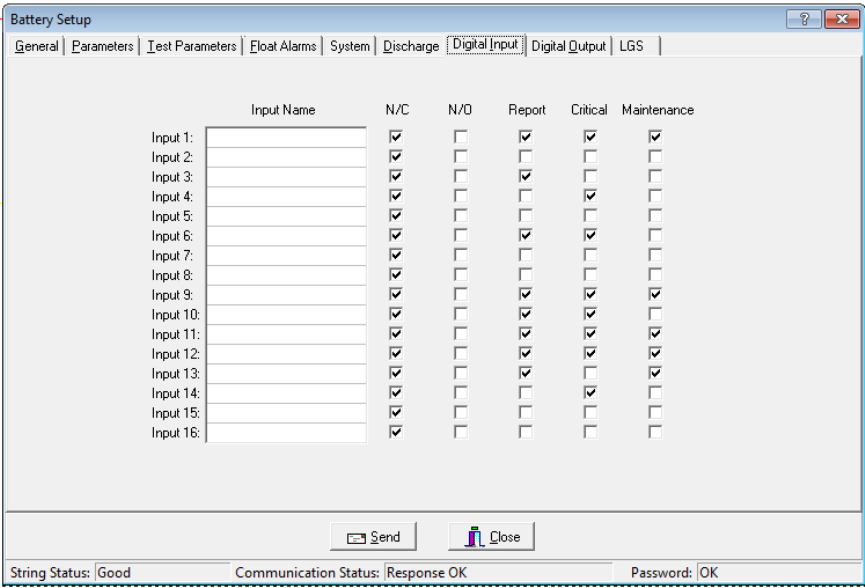This screenshot has height=588, width=865.
Task: Click the Input 2 name field
Action: [286, 157]
